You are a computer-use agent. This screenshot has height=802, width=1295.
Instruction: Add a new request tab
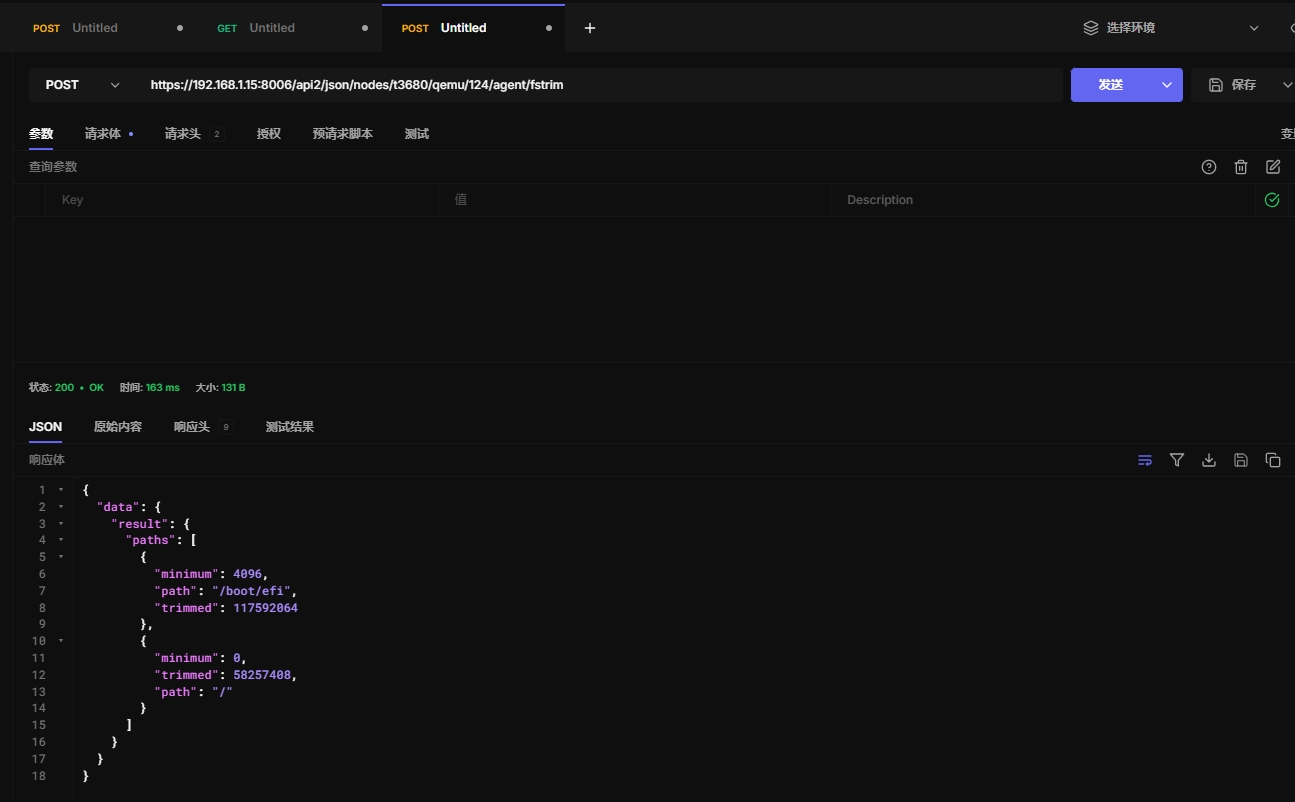(x=590, y=28)
